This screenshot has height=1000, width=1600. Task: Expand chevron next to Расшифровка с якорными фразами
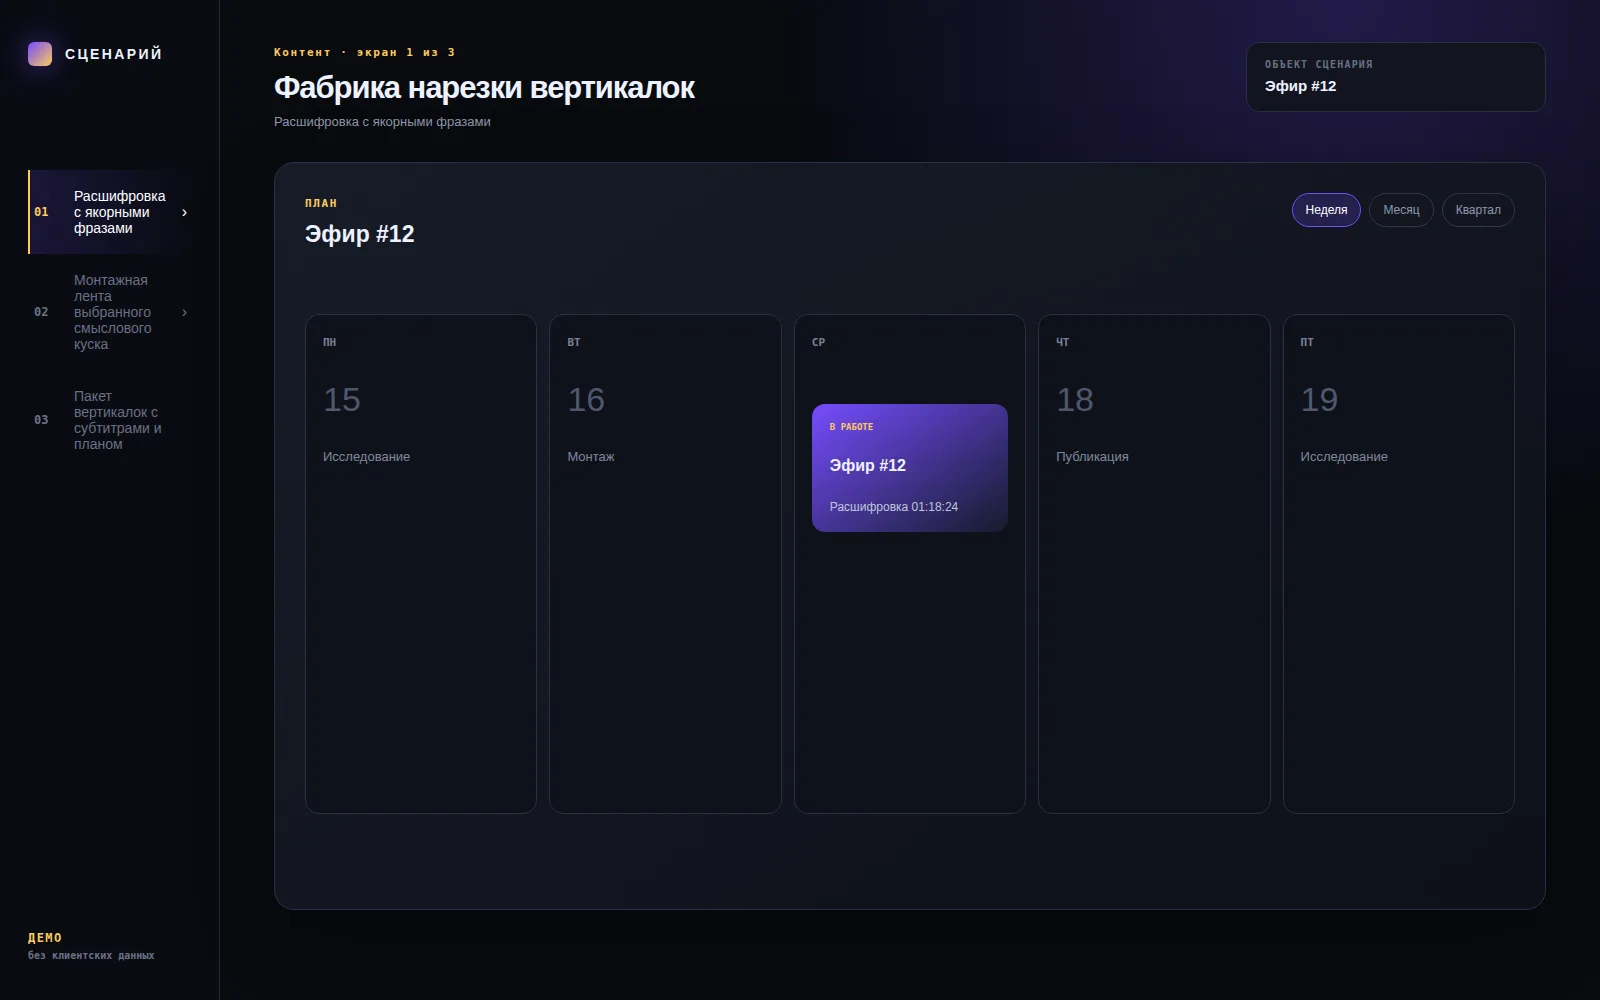(x=184, y=212)
